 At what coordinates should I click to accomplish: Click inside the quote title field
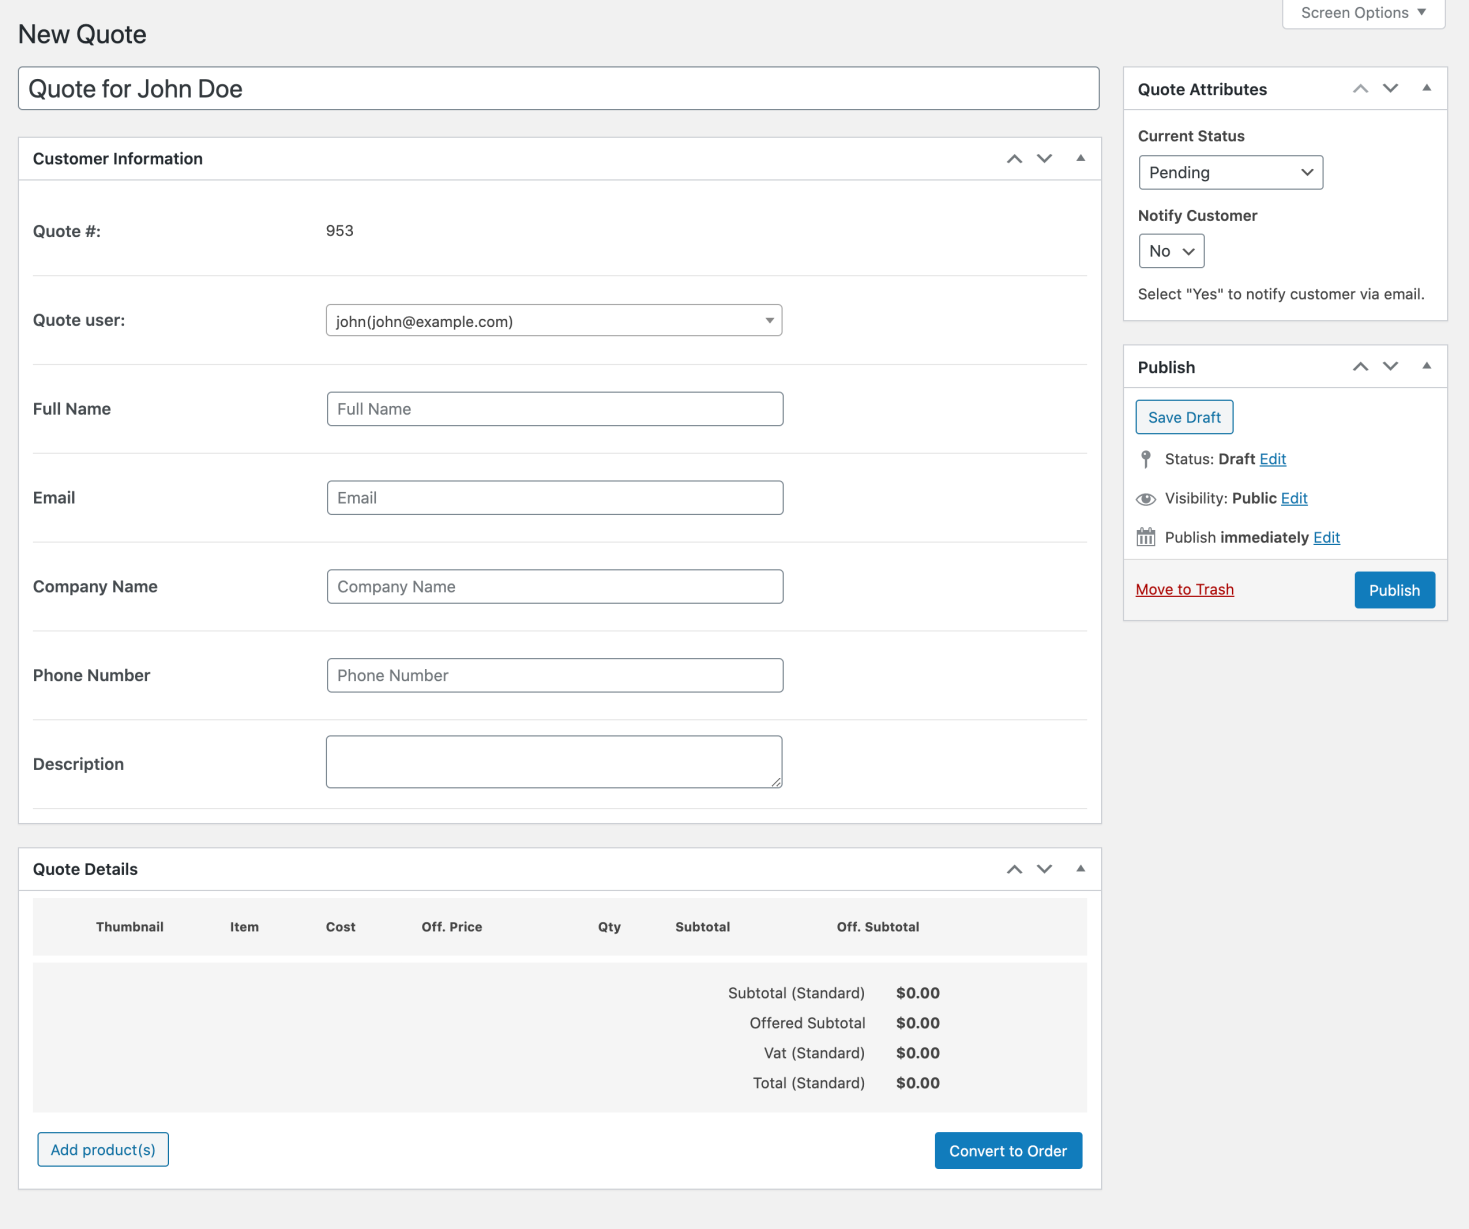558,88
